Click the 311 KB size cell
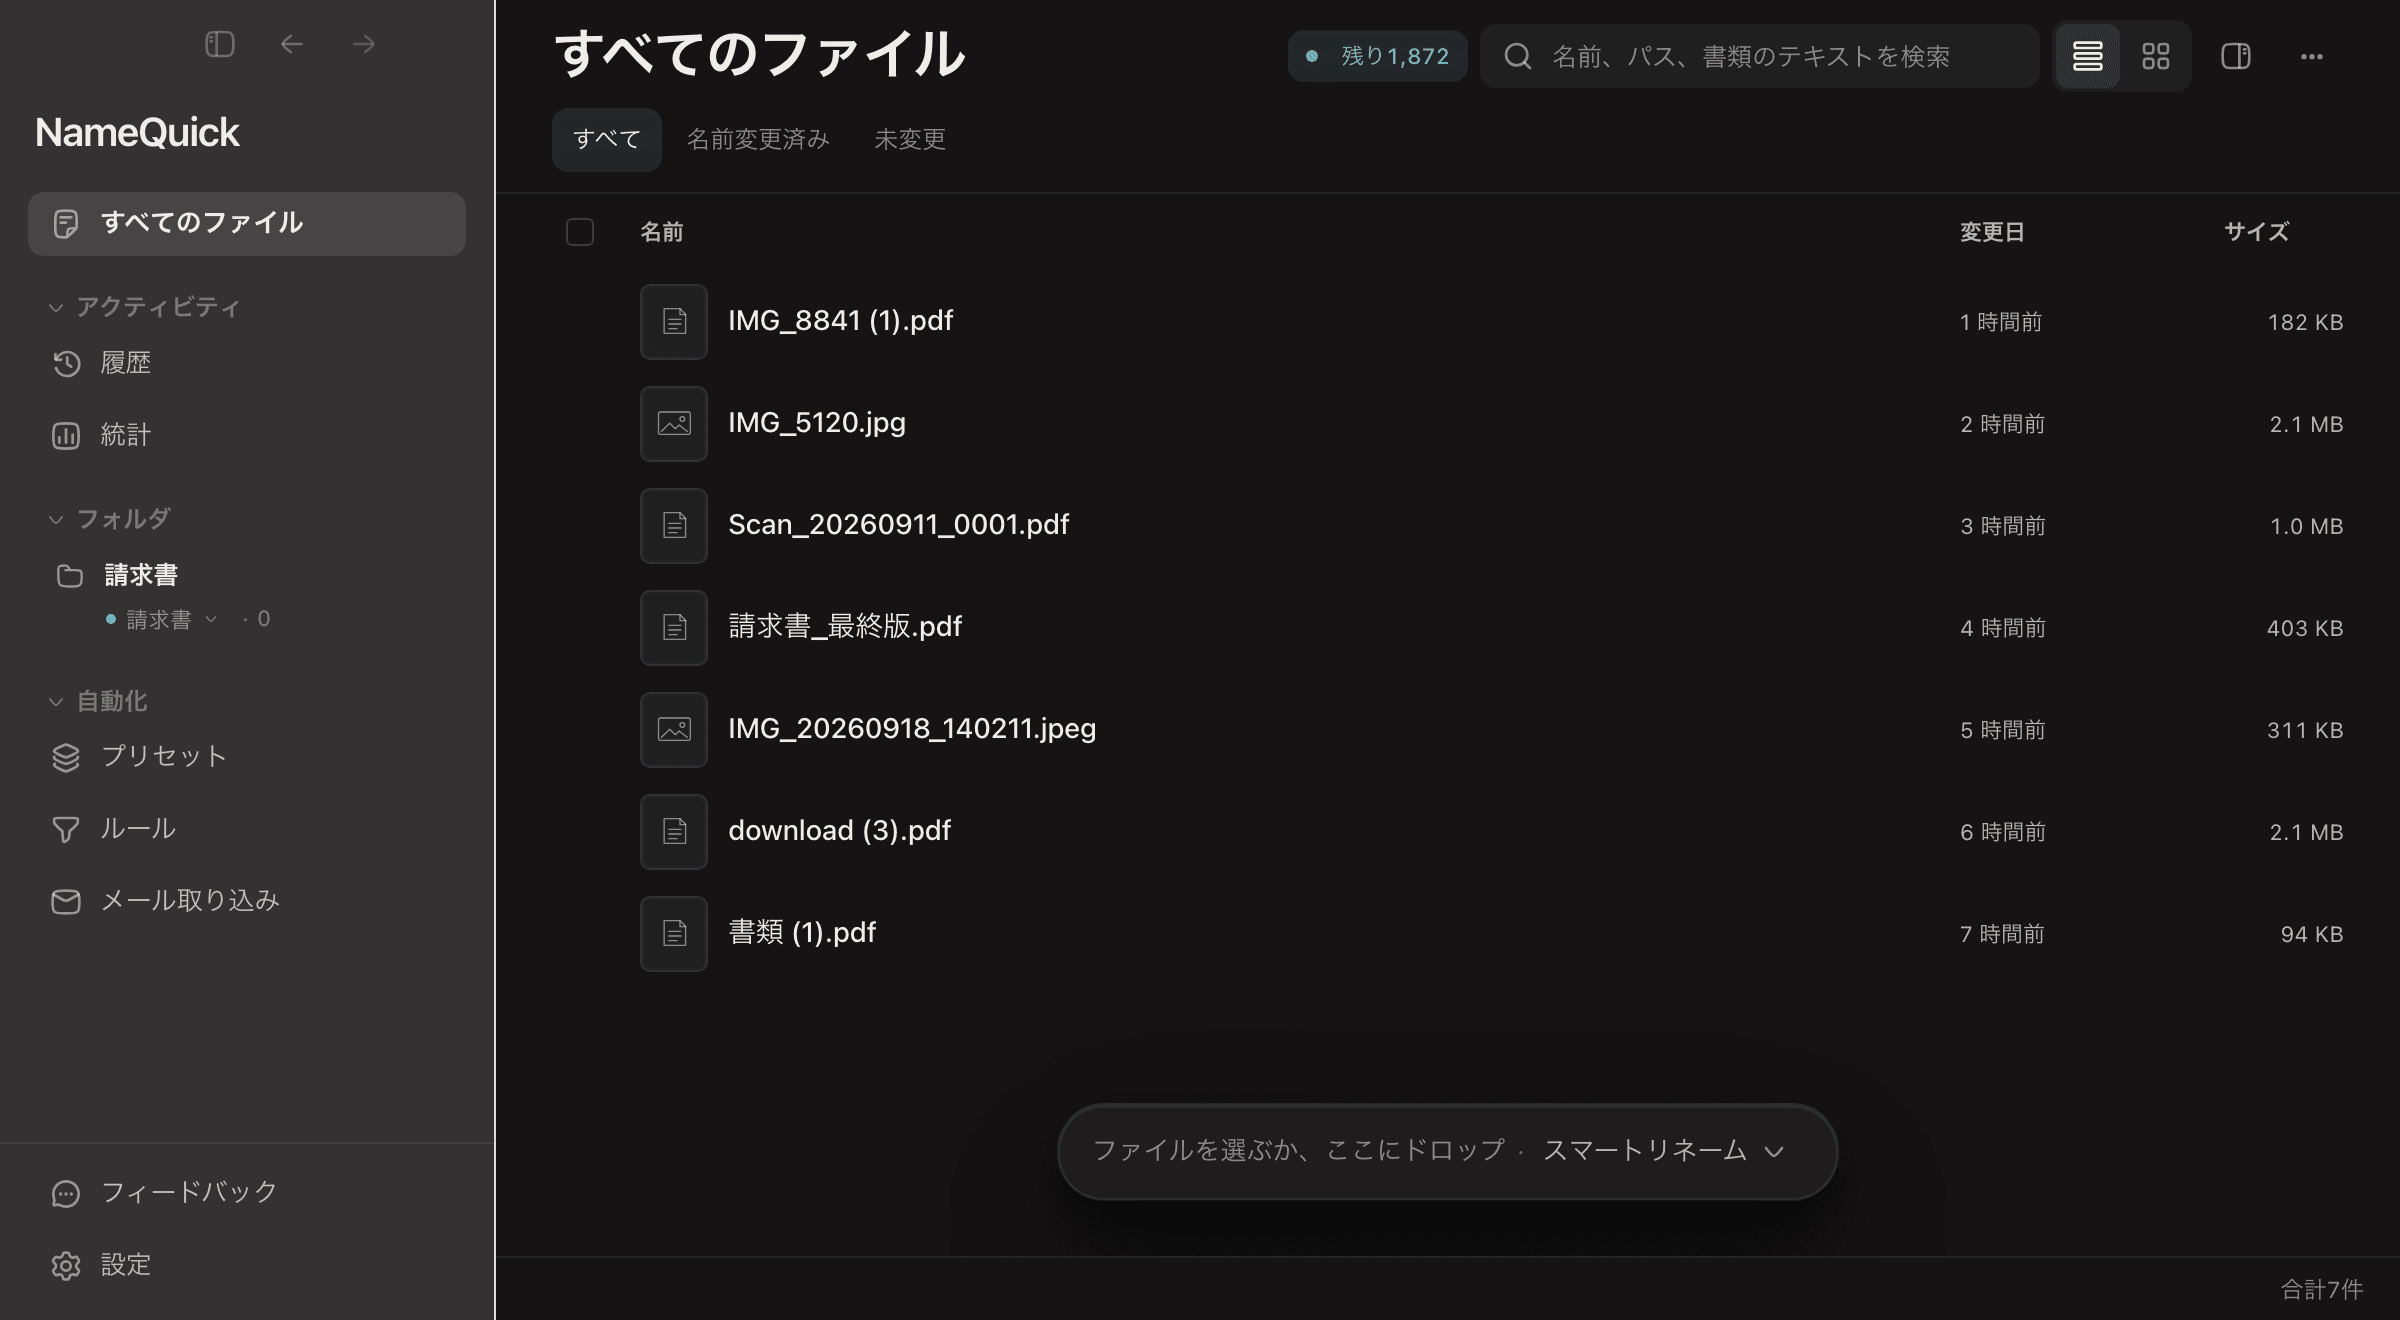Screen dimensions: 2400x1320 [2305, 730]
